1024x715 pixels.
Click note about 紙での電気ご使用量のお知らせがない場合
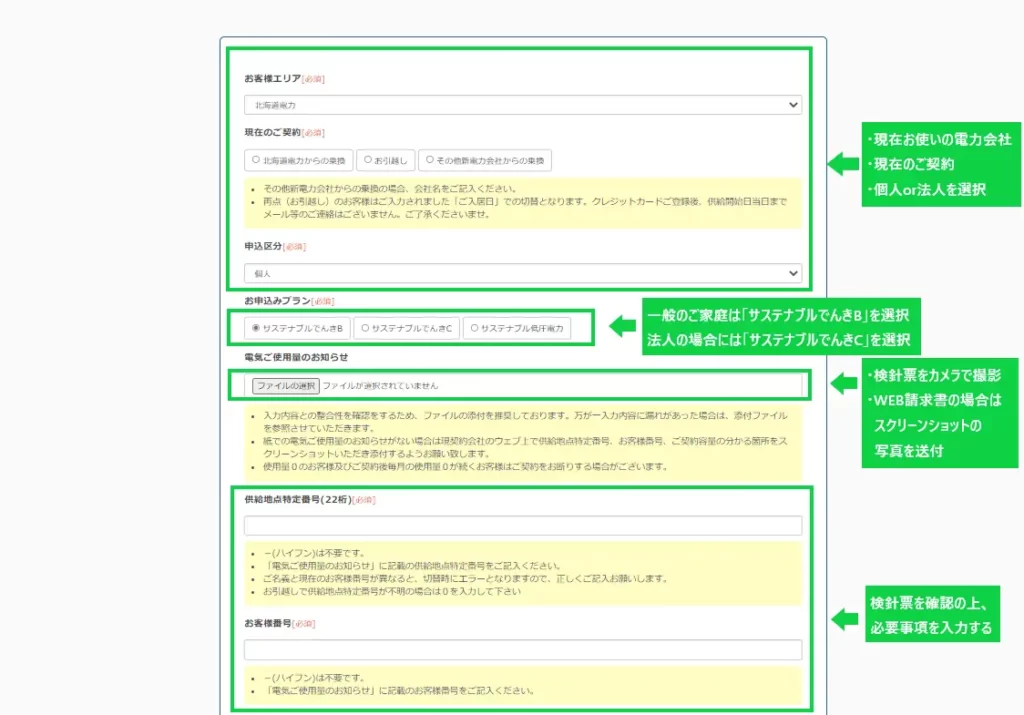point(525,447)
